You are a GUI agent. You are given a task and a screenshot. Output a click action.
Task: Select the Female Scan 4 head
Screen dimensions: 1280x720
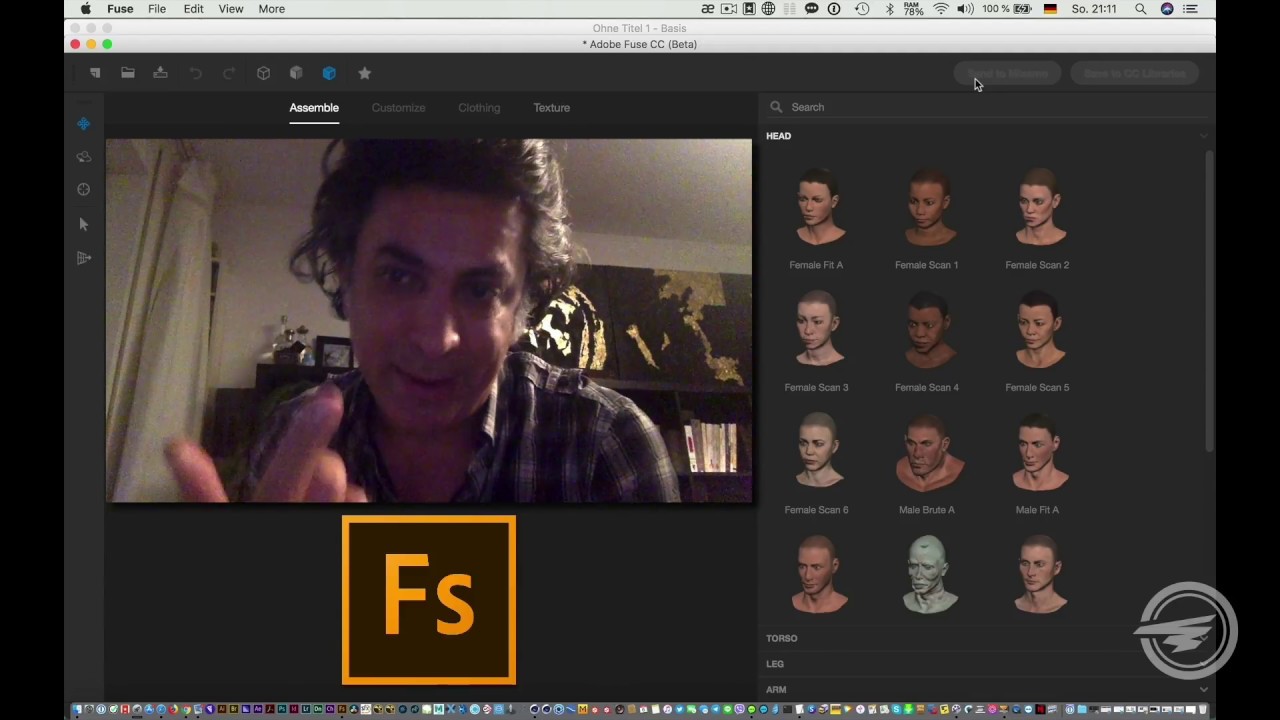928,330
